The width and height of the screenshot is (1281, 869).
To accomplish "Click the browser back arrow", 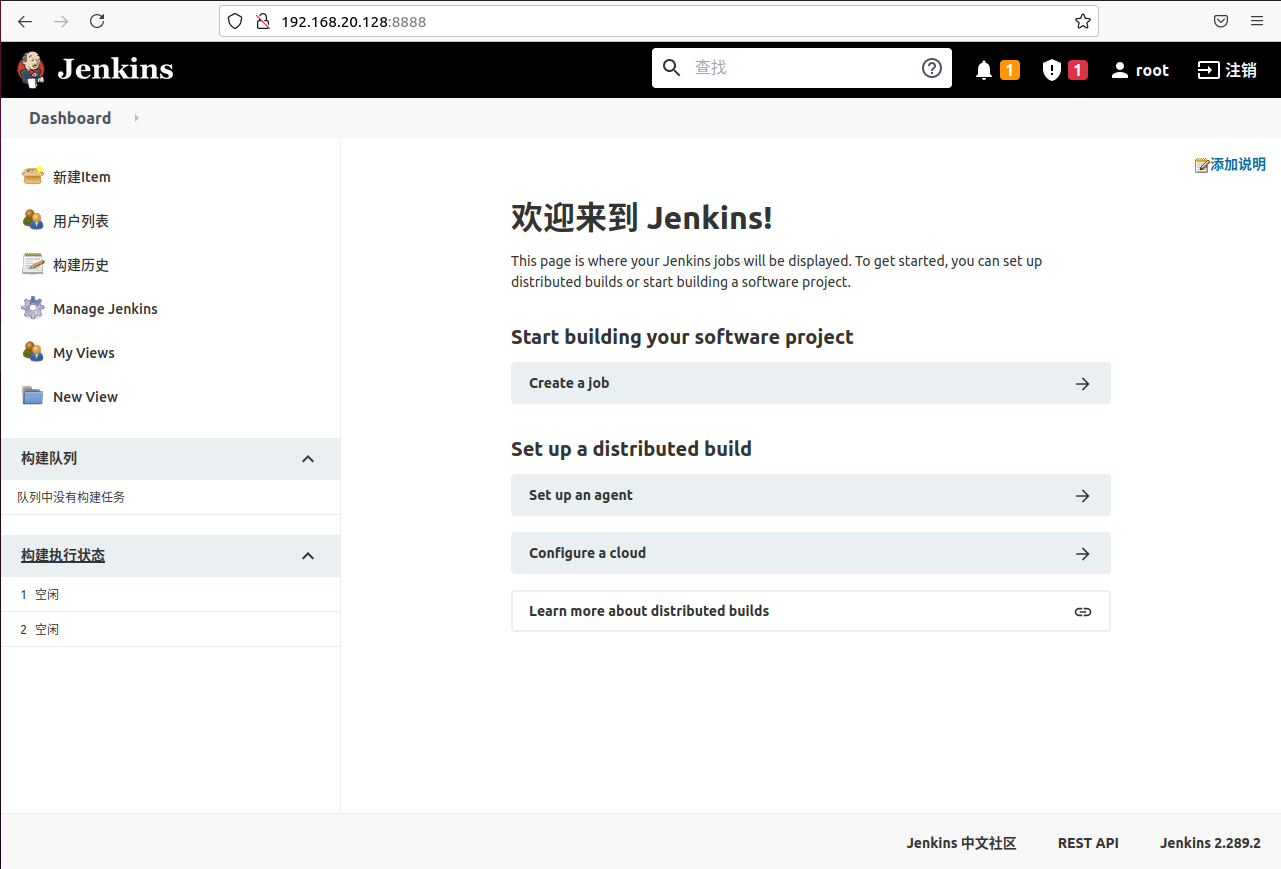I will coord(25,21).
